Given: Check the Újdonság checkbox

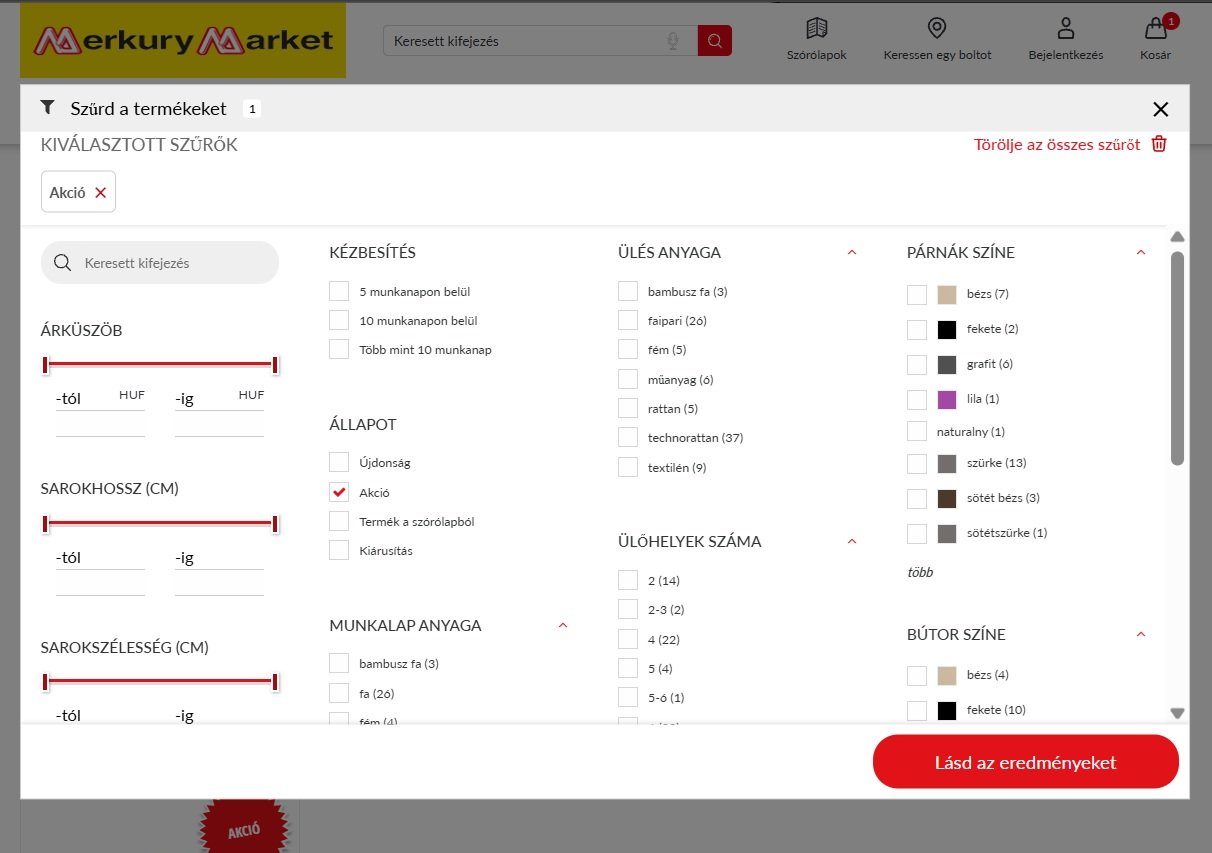Looking at the screenshot, I should (x=339, y=463).
